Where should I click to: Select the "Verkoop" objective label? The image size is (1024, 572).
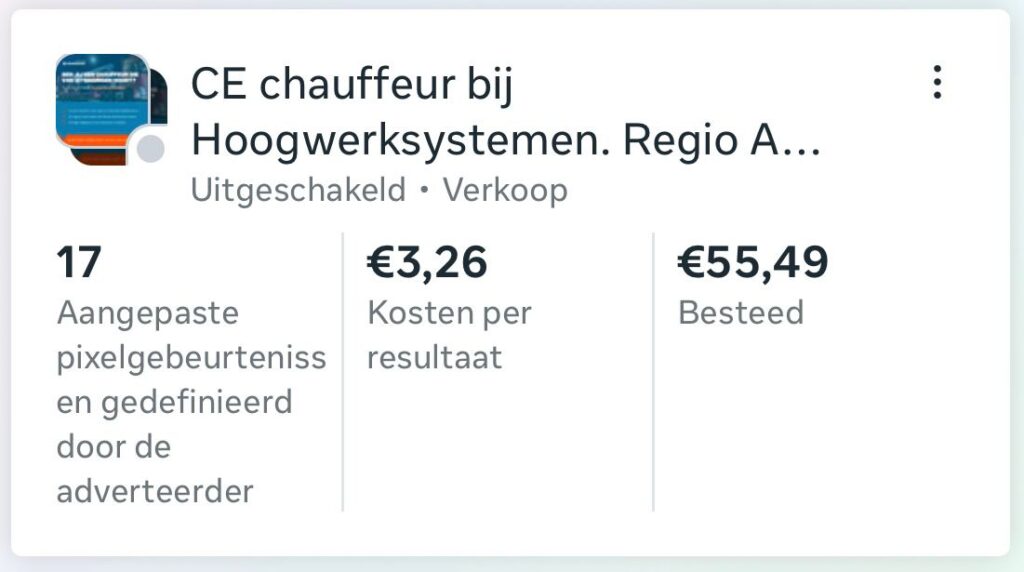(505, 190)
